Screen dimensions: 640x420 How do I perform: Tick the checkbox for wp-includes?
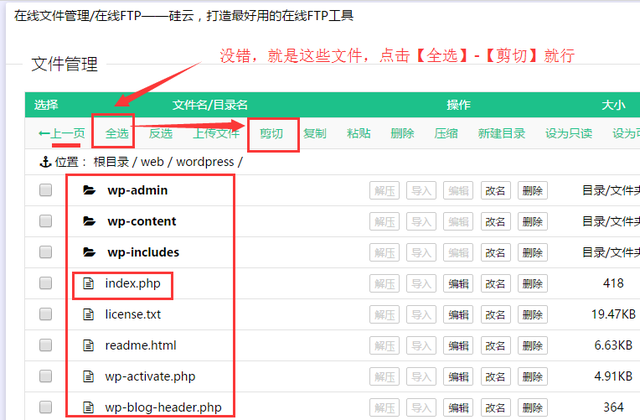46,252
